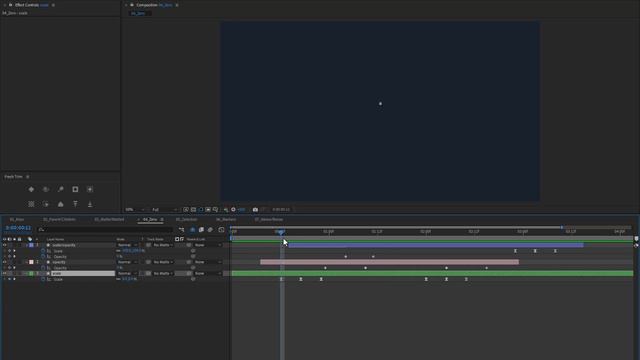
Task: Open the Show Channel menu in the viewer
Action: point(226,209)
